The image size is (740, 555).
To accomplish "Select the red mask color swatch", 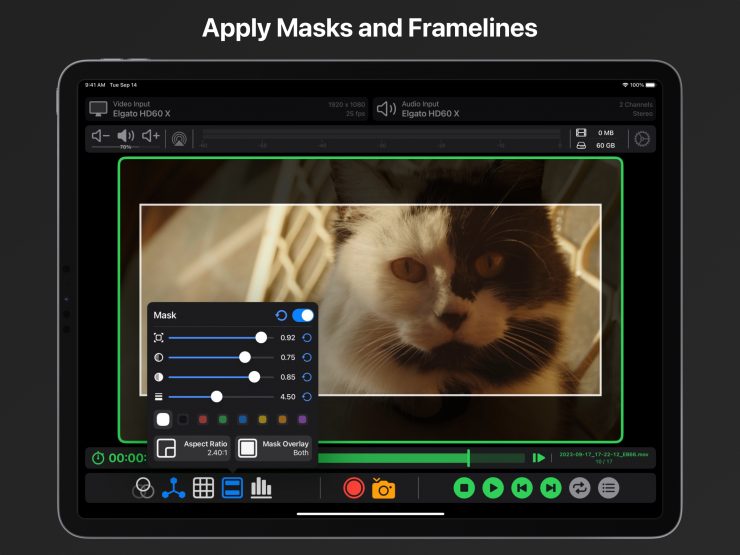I will (203, 419).
